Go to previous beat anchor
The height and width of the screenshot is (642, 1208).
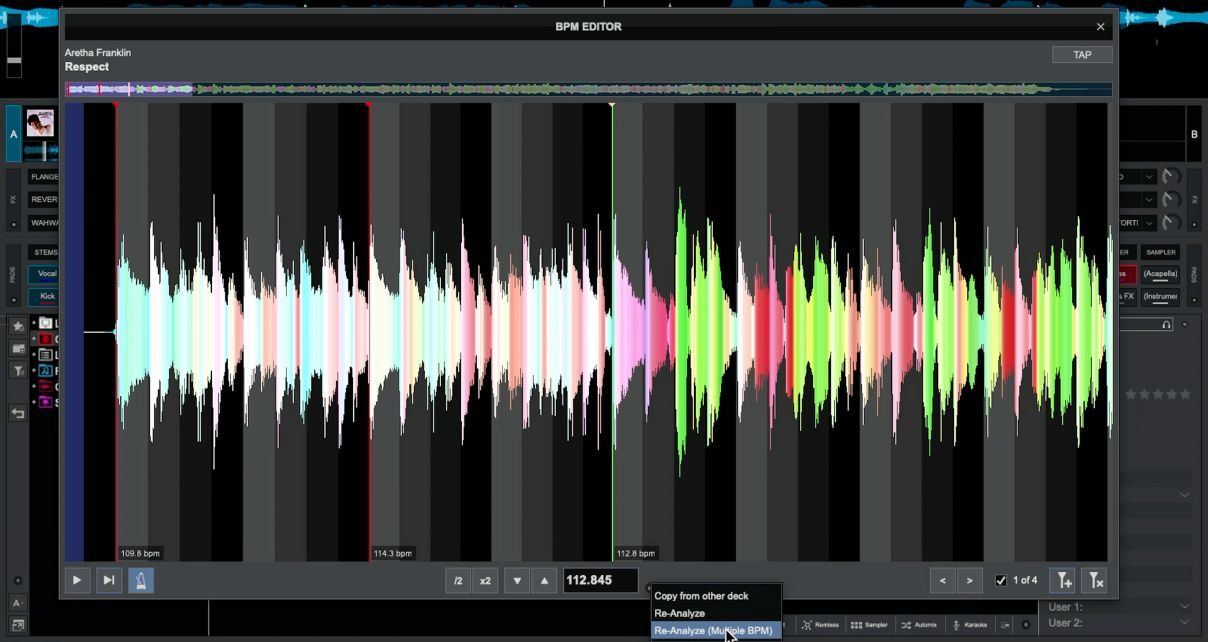click(x=942, y=580)
